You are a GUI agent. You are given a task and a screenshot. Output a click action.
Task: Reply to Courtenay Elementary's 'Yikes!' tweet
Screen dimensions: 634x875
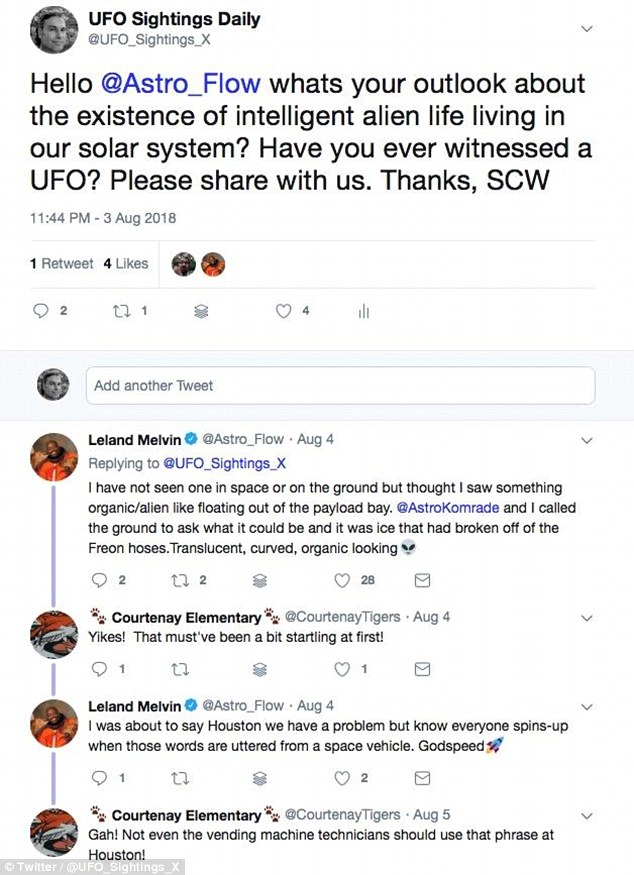click(98, 668)
